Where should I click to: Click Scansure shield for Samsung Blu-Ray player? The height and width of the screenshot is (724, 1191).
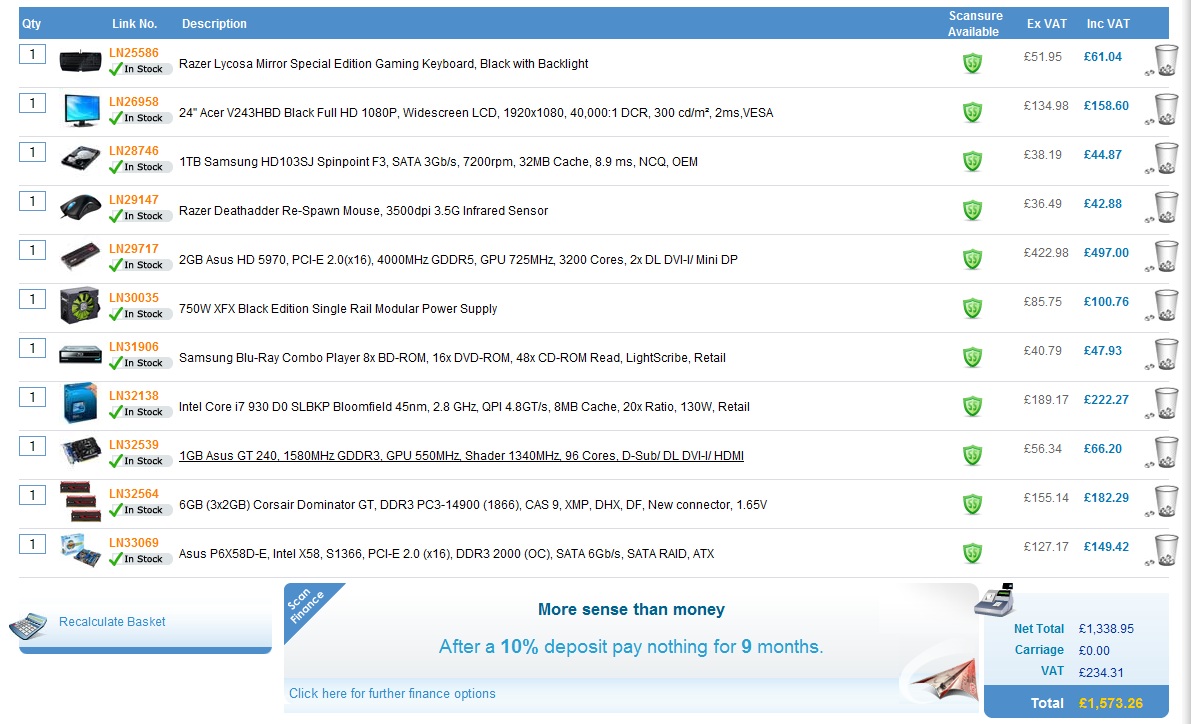972,357
